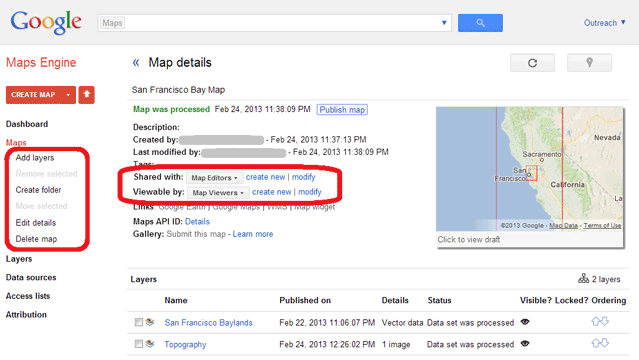639x360 pixels.
Task: Go back using the double chevron icon
Action: click(x=136, y=63)
